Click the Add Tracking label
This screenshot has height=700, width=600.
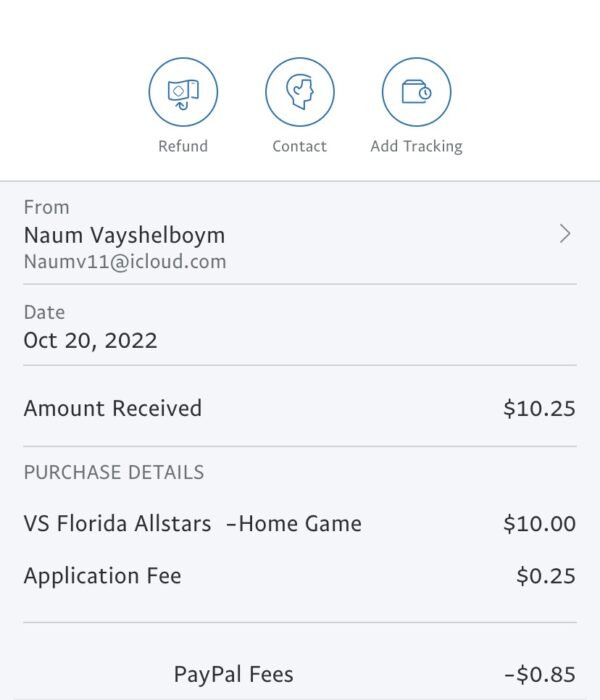[416, 146]
